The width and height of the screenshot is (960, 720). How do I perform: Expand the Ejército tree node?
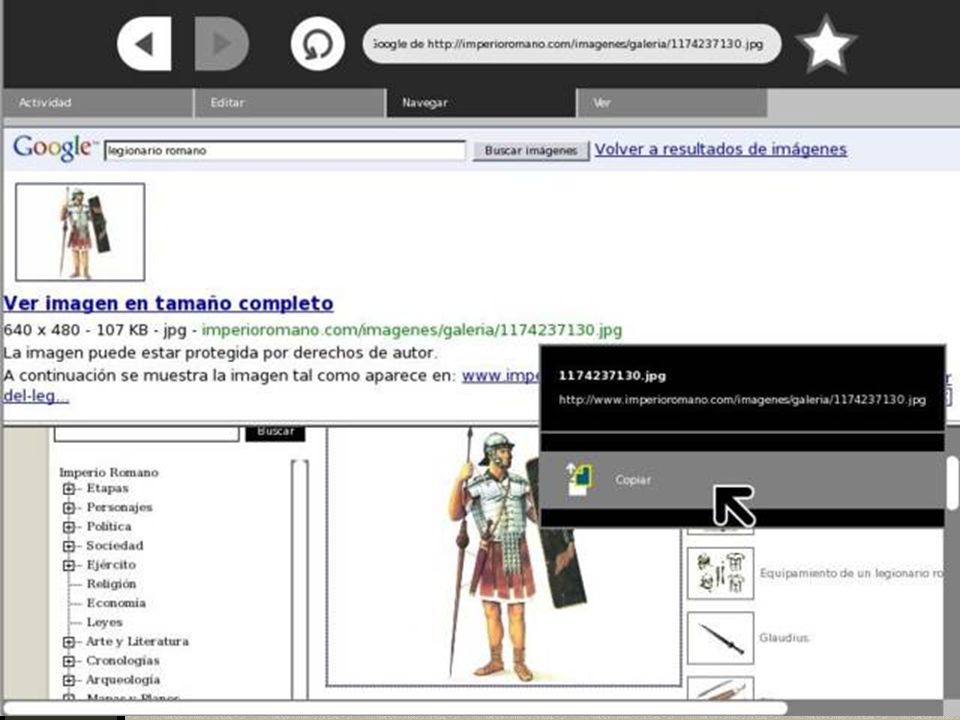[x=69, y=565]
